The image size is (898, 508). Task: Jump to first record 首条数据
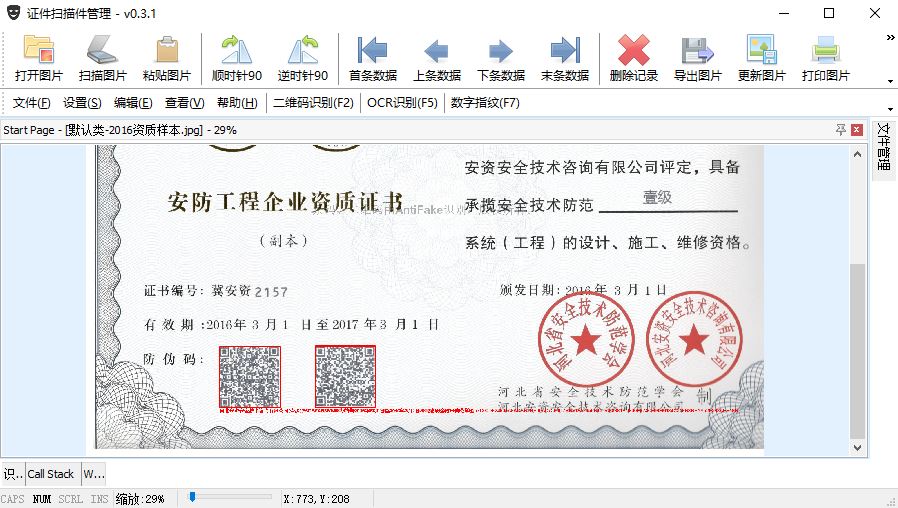[x=373, y=58]
